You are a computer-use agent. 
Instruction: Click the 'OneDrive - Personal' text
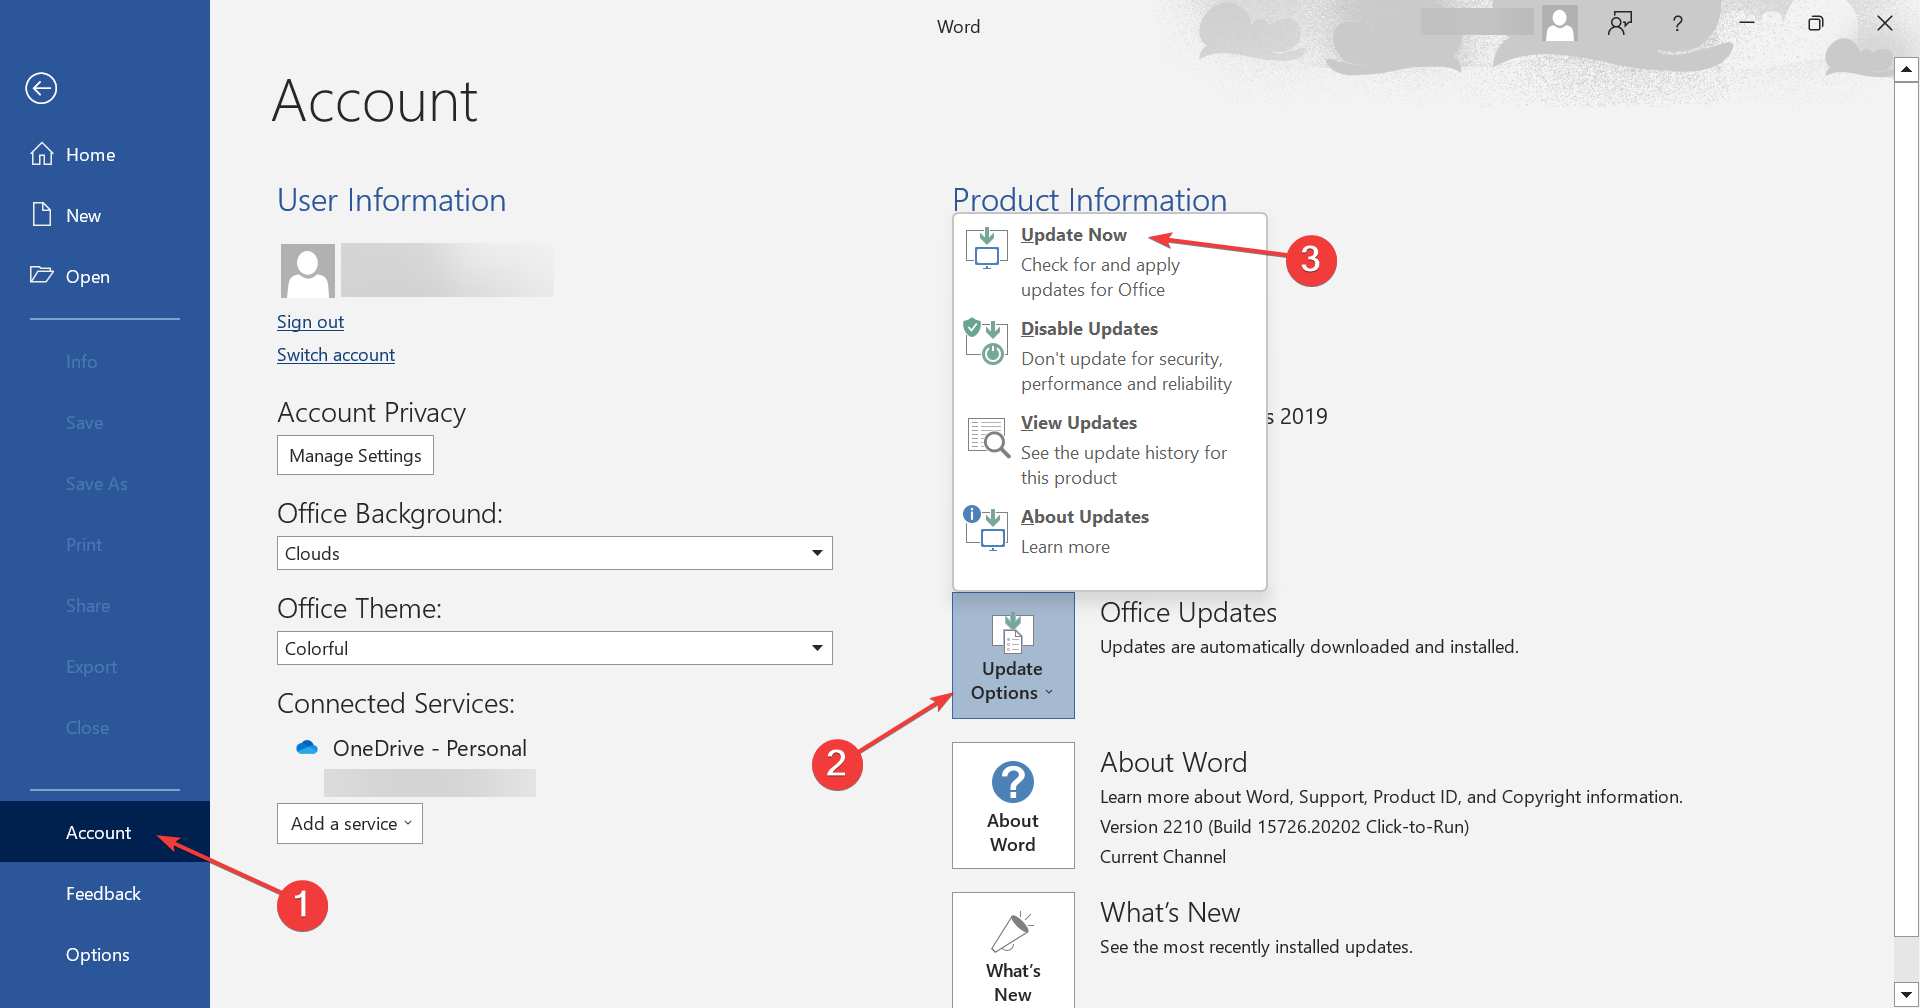429,748
